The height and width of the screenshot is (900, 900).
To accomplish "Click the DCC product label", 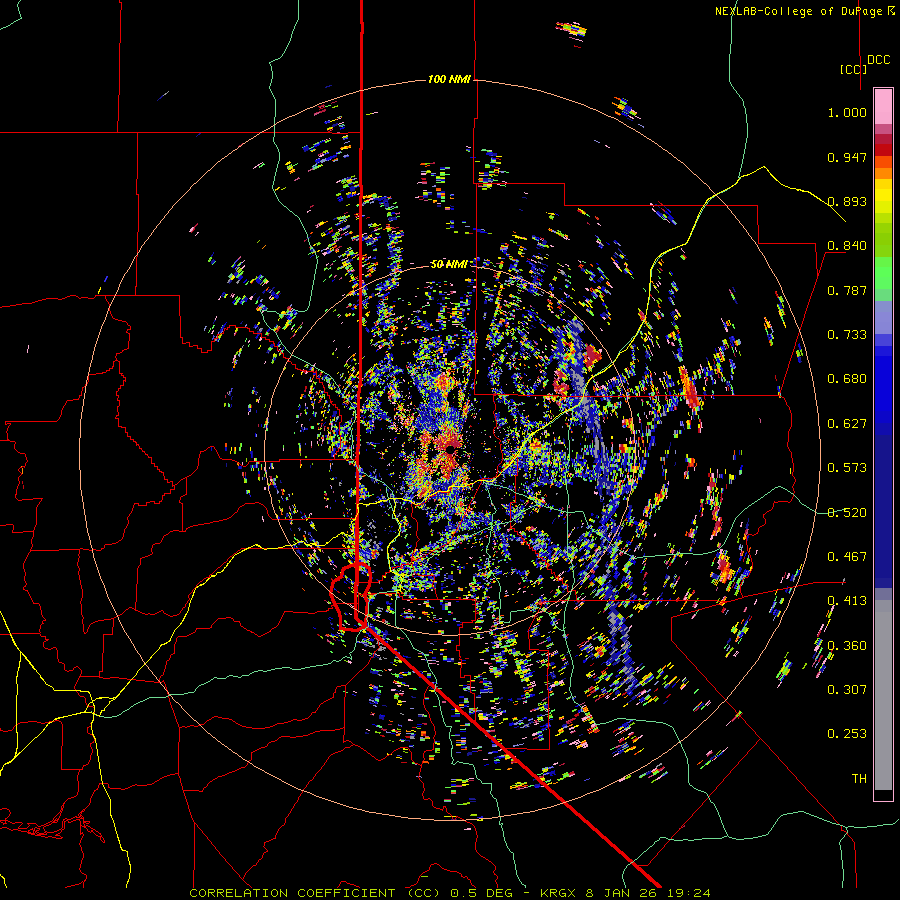I will click(879, 60).
